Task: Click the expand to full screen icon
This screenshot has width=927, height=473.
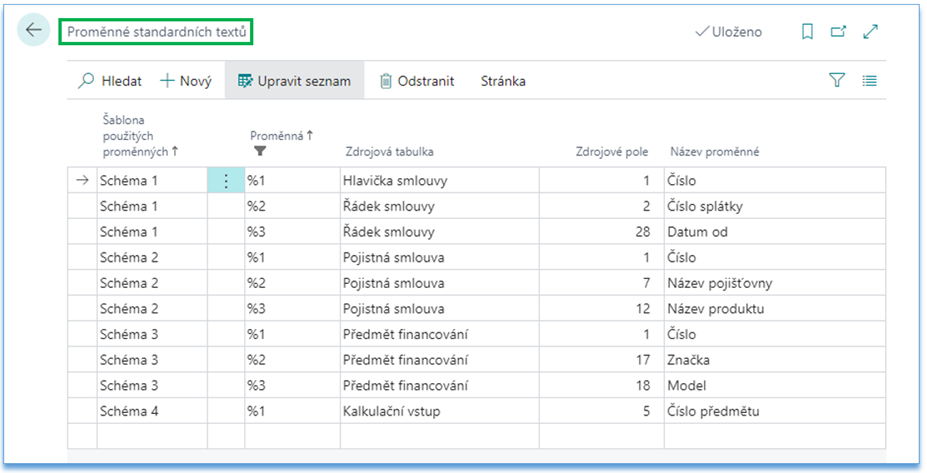Action: (870, 32)
